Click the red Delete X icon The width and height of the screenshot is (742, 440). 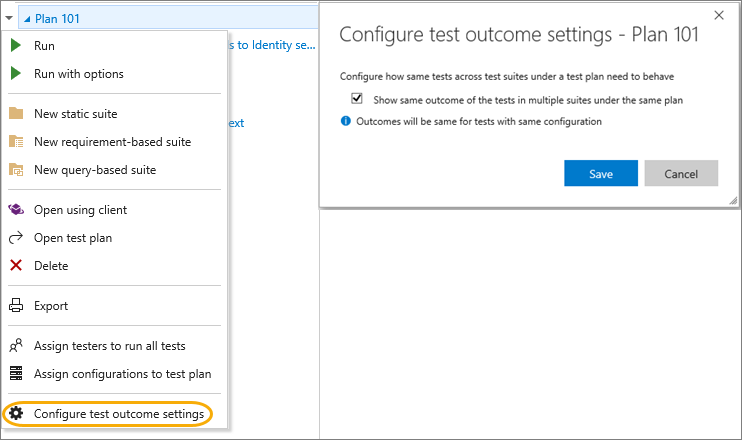tap(16, 265)
